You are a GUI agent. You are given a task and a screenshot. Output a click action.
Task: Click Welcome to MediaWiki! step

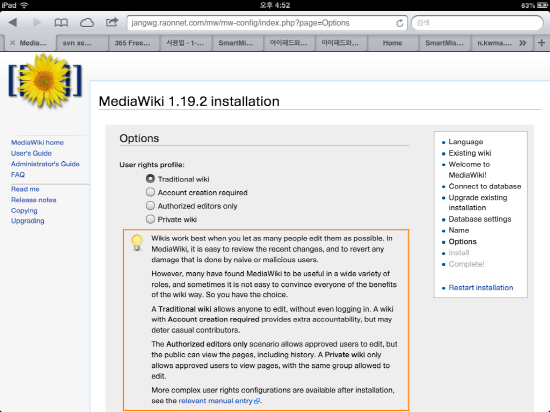coord(469,169)
